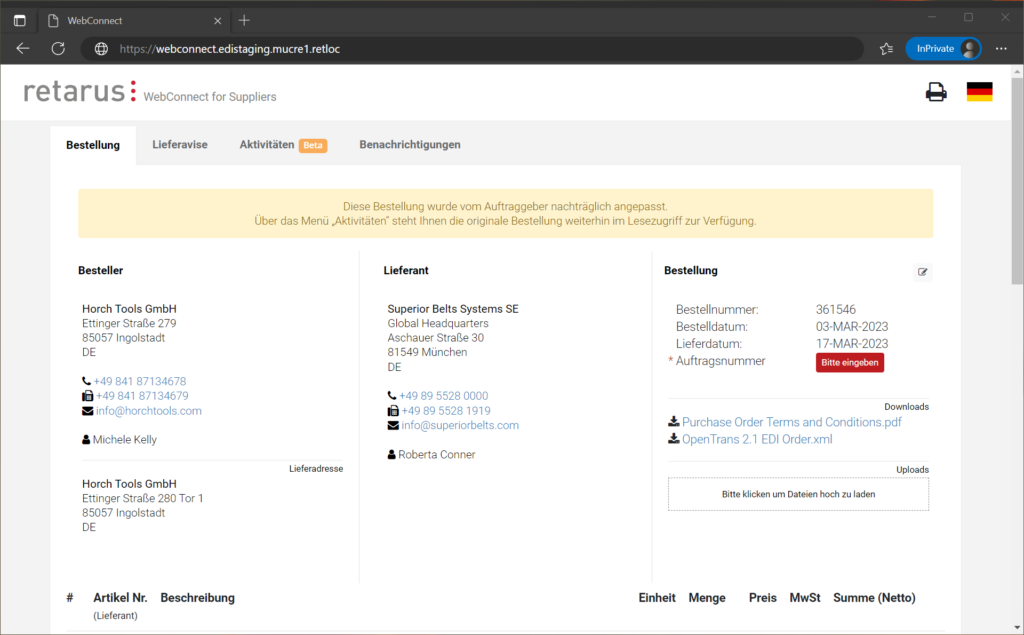Click the Beschreibung column header
This screenshot has width=1024, height=635.
tap(197, 598)
